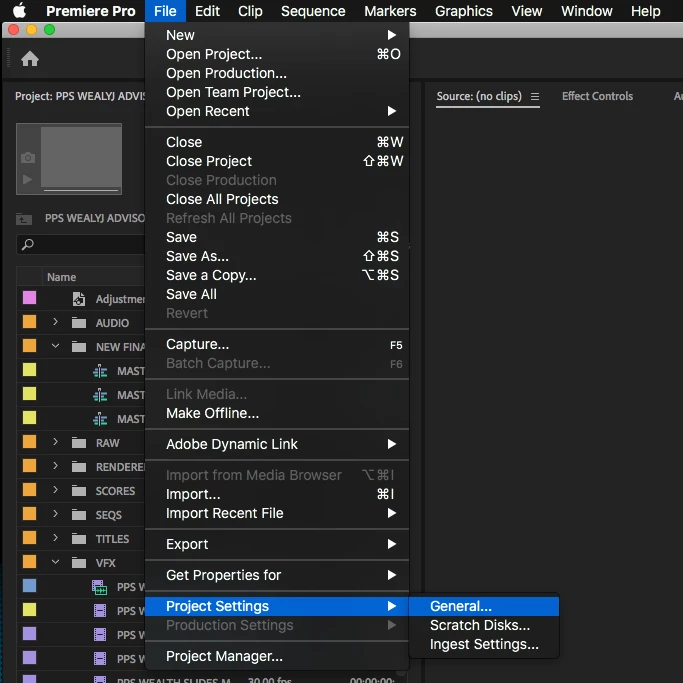
Task: Open the Open Recent submenu
Action: click(x=277, y=111)
